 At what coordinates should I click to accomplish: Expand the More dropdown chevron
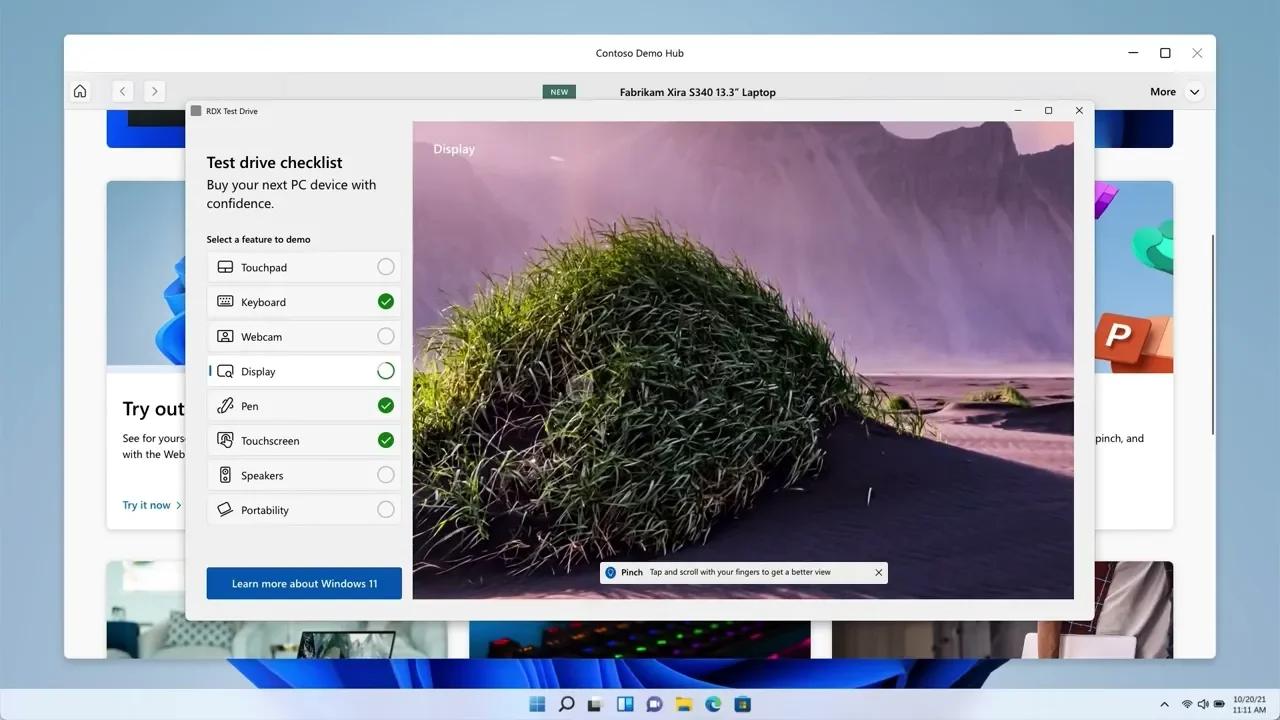1194,91
